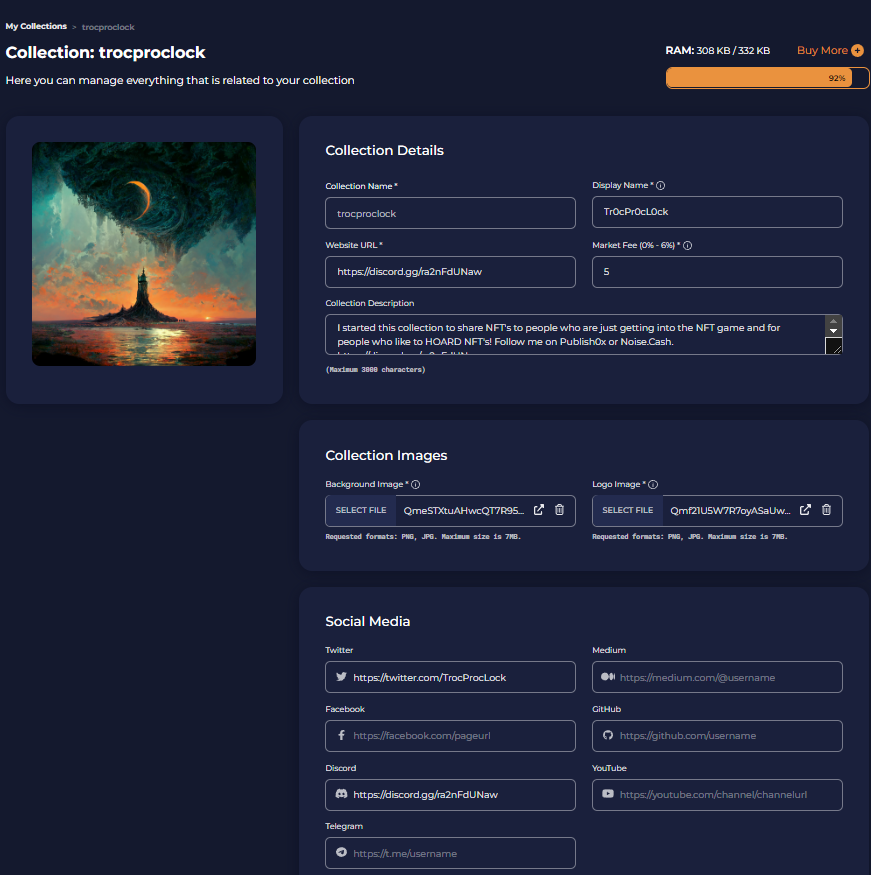Click the RAM usage progress bar
The image size is (871, 875).
tap(767, 78)
